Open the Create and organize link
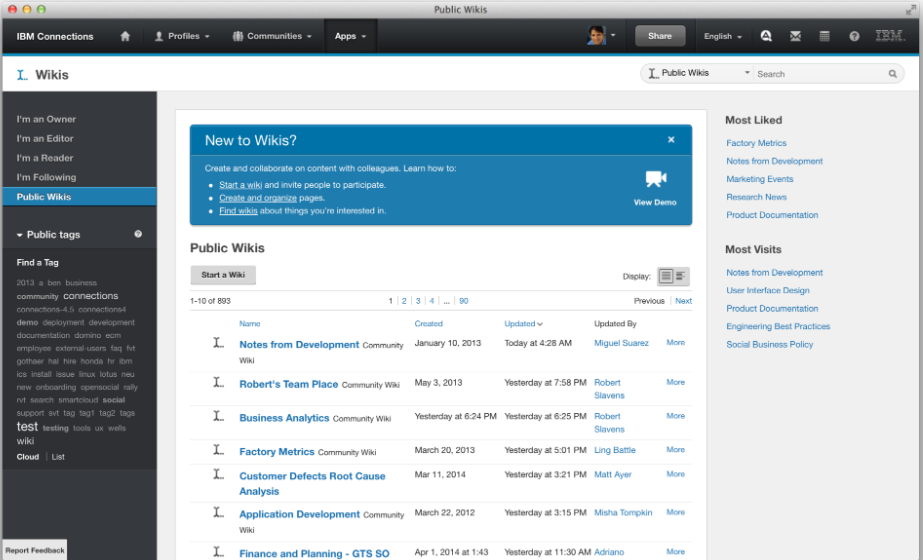Viewport: 923px width, 560px height. pos(258,198)
